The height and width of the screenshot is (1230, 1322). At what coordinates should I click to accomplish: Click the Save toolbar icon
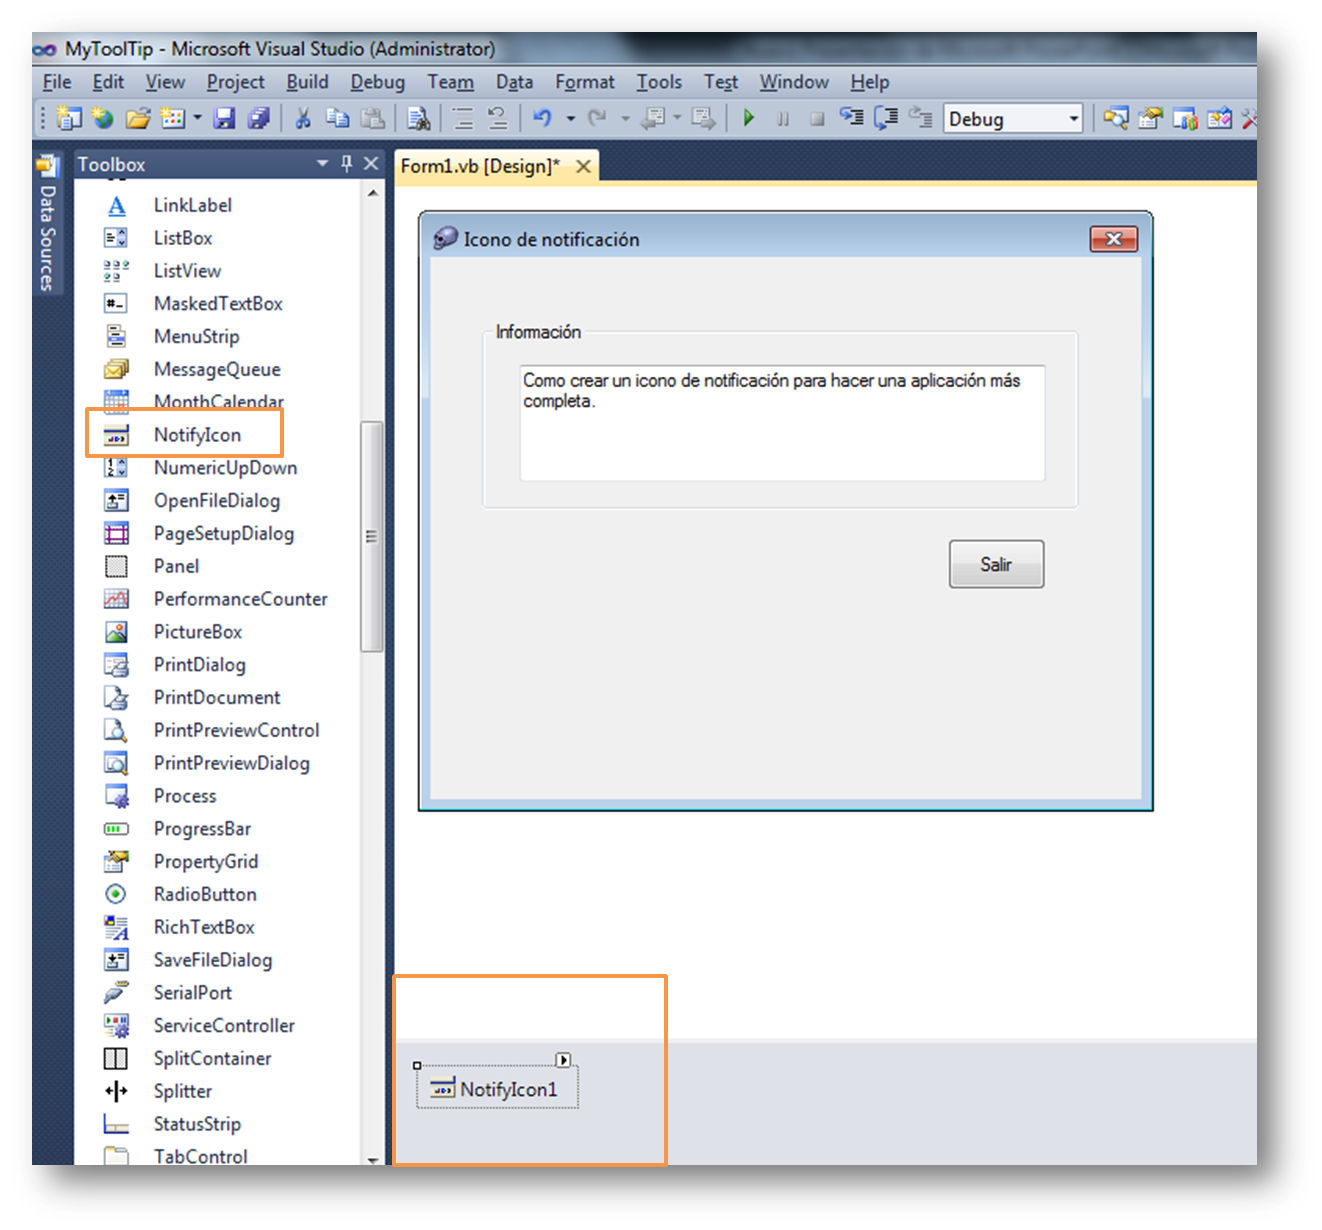point(224,117)
